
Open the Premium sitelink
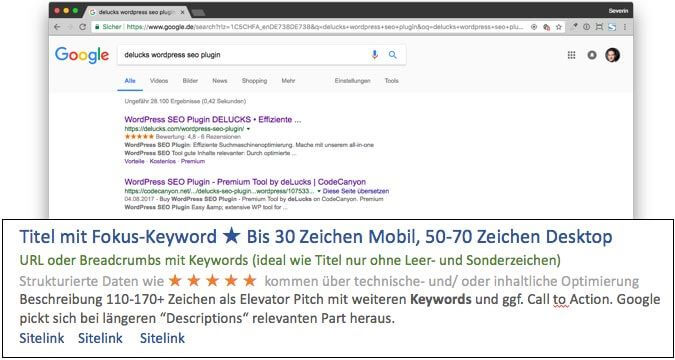click(193, 161)
